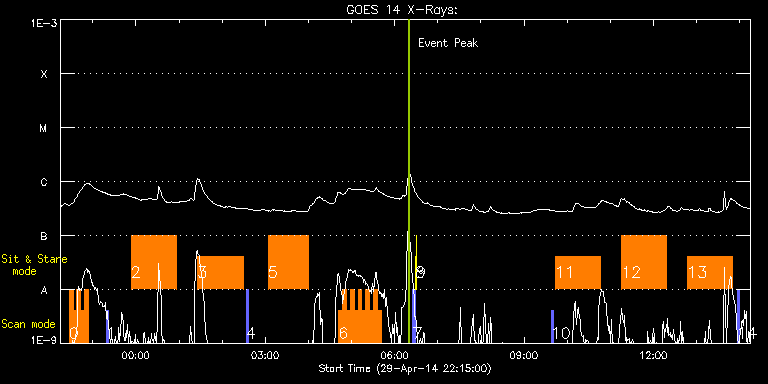Click the 1E-9 y-axis label
The image size is (768, 384).
pos(44,340)
